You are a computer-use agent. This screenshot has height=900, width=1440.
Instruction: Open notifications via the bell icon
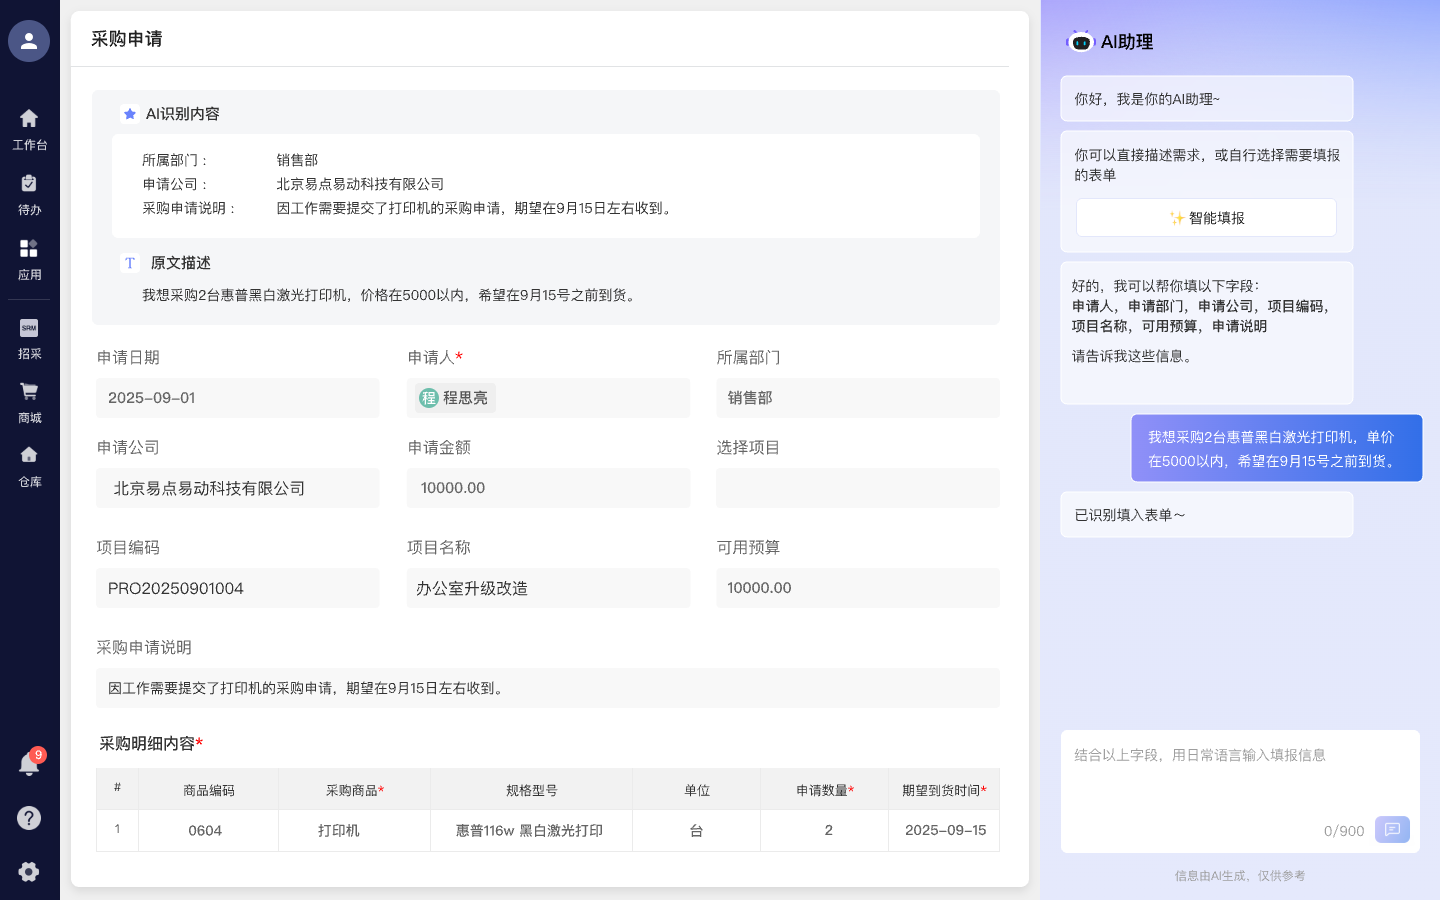(29, 763)
